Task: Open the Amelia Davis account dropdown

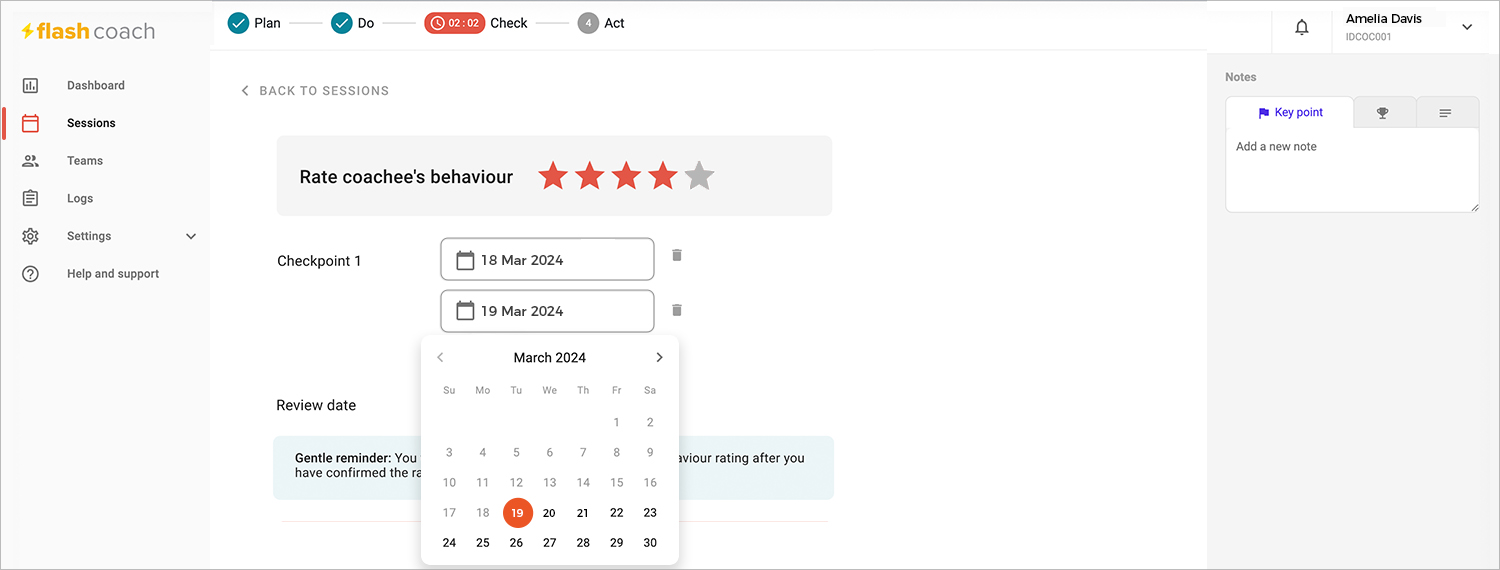Action: (1467, 27)
